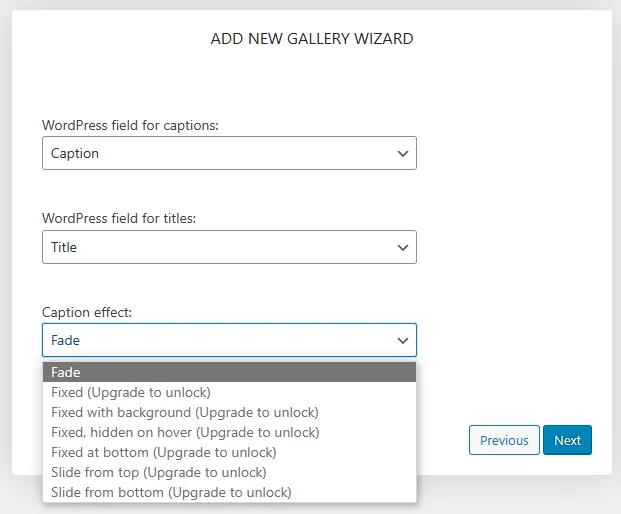Choose Fixed (Upgrade to unlock) option
This screenshot has width=621, height=514.
pyautogui.click(x=131, y=392)
